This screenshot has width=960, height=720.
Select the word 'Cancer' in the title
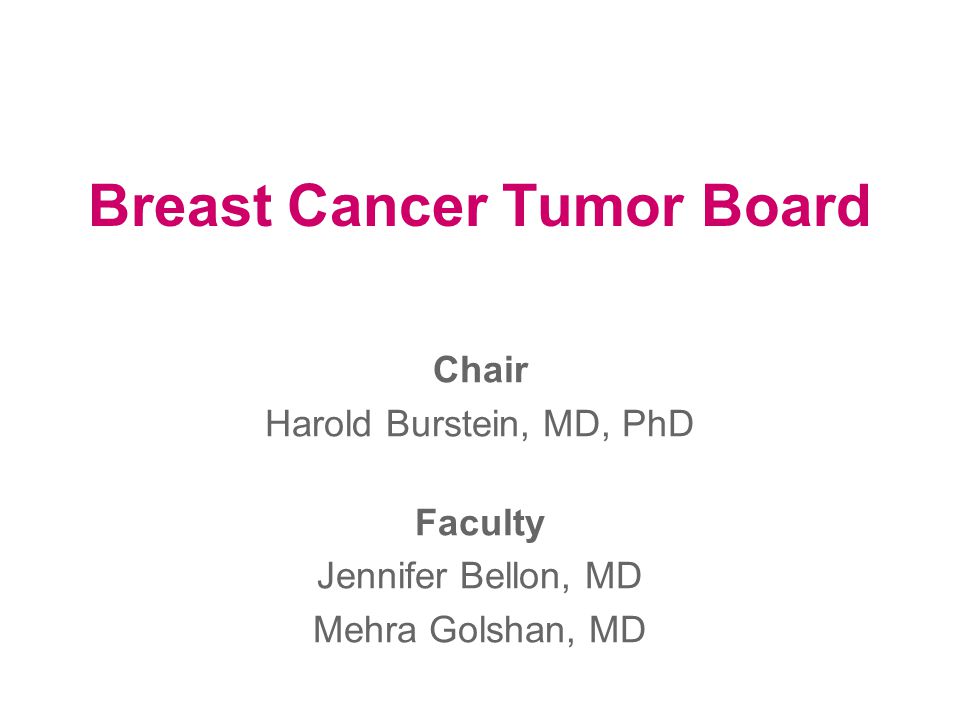(388, 206)
